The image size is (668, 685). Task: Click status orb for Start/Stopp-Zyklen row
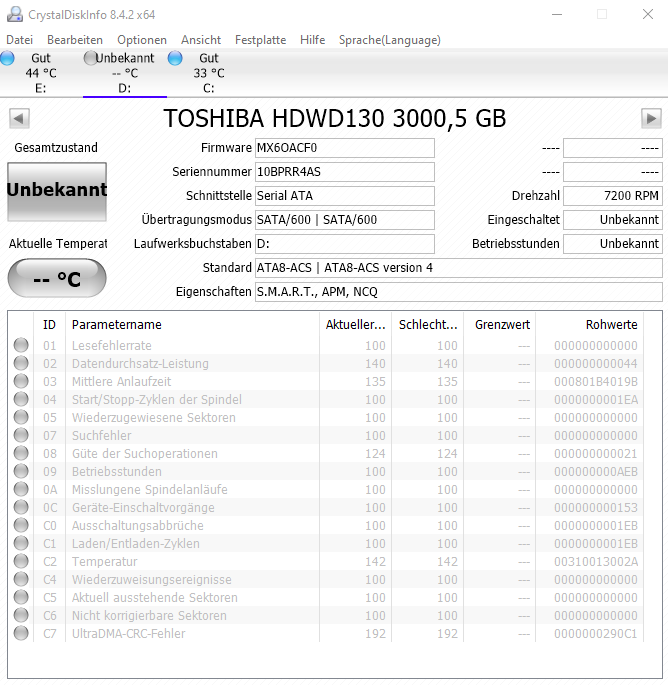click(x=21, y=399)
